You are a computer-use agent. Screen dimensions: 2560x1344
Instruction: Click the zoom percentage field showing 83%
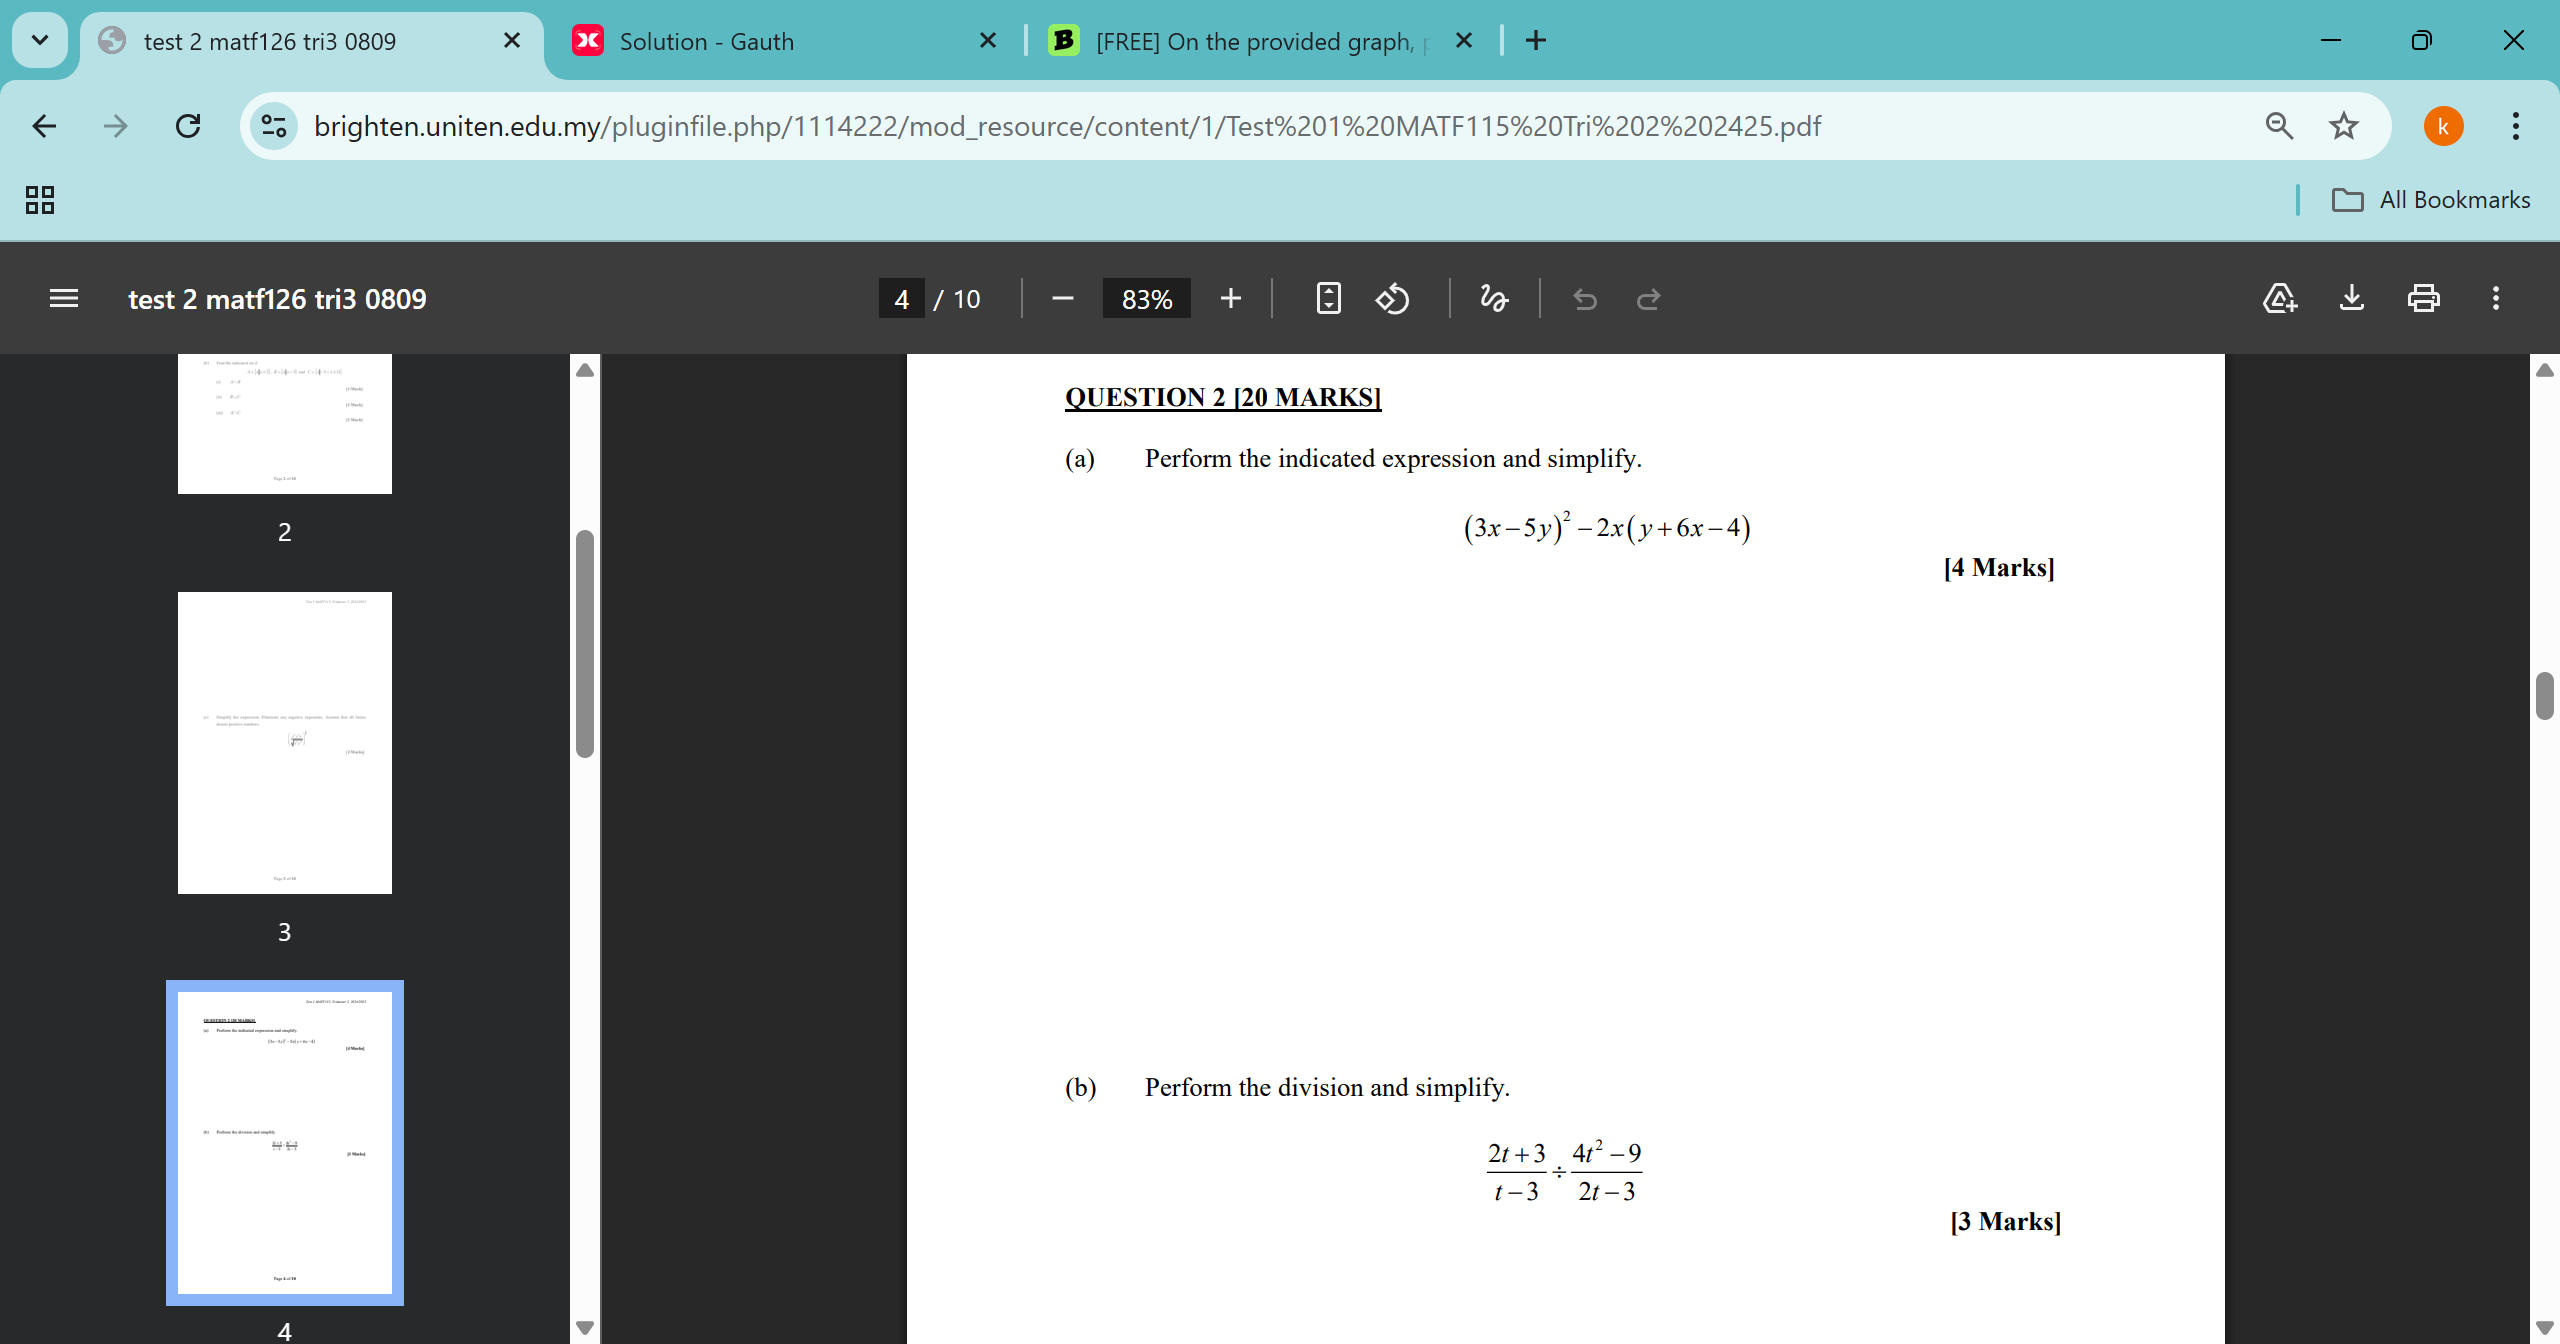[x=1146, y=298]
